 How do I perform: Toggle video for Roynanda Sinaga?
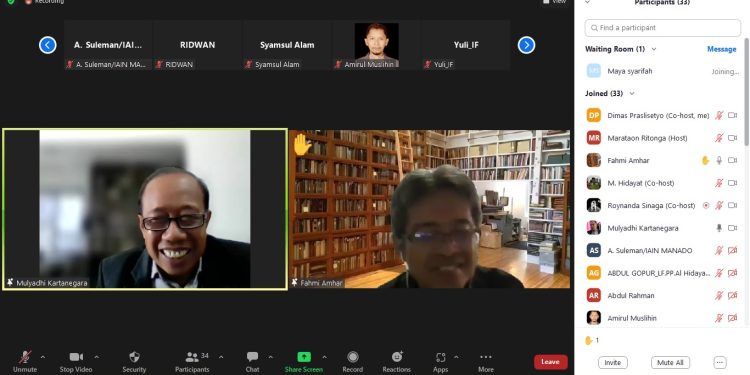click(732, 205)
